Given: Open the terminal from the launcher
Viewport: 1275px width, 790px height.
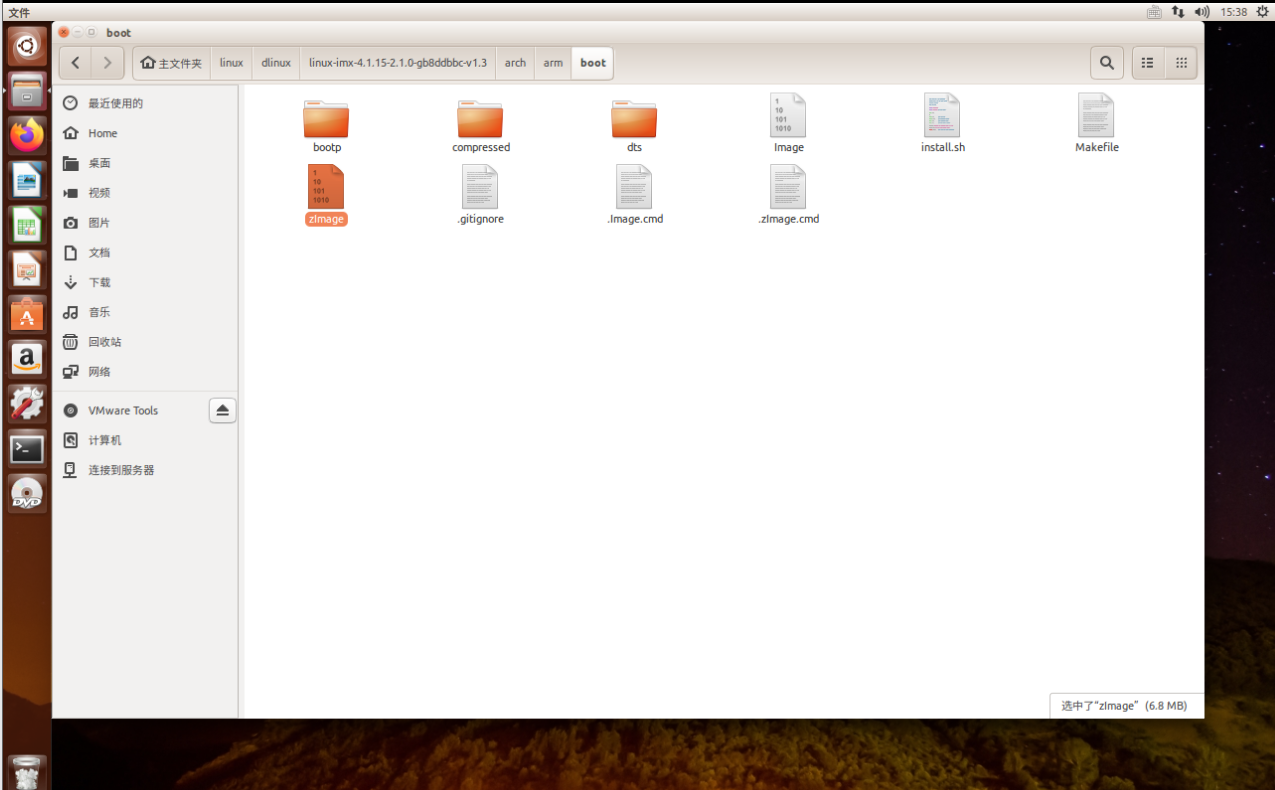Looking at the screenshot, I should (26, 448).
